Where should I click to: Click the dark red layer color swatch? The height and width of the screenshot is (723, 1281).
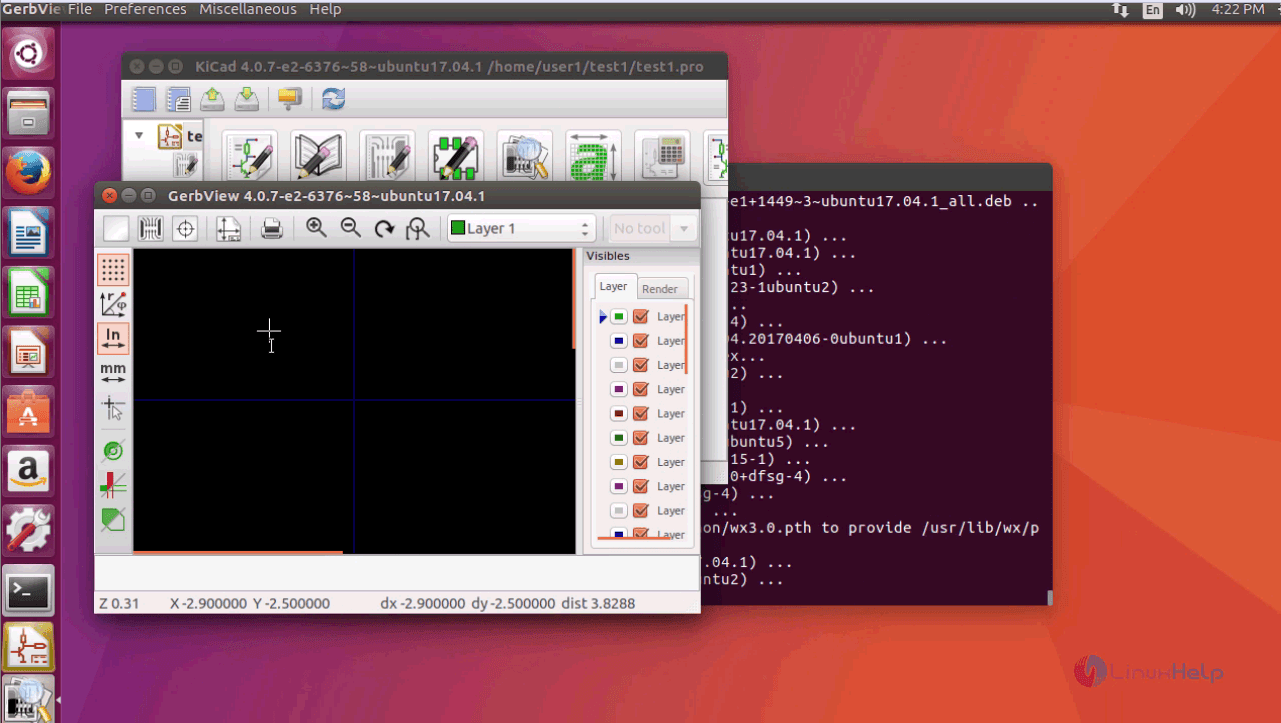(x=619, y=413)
